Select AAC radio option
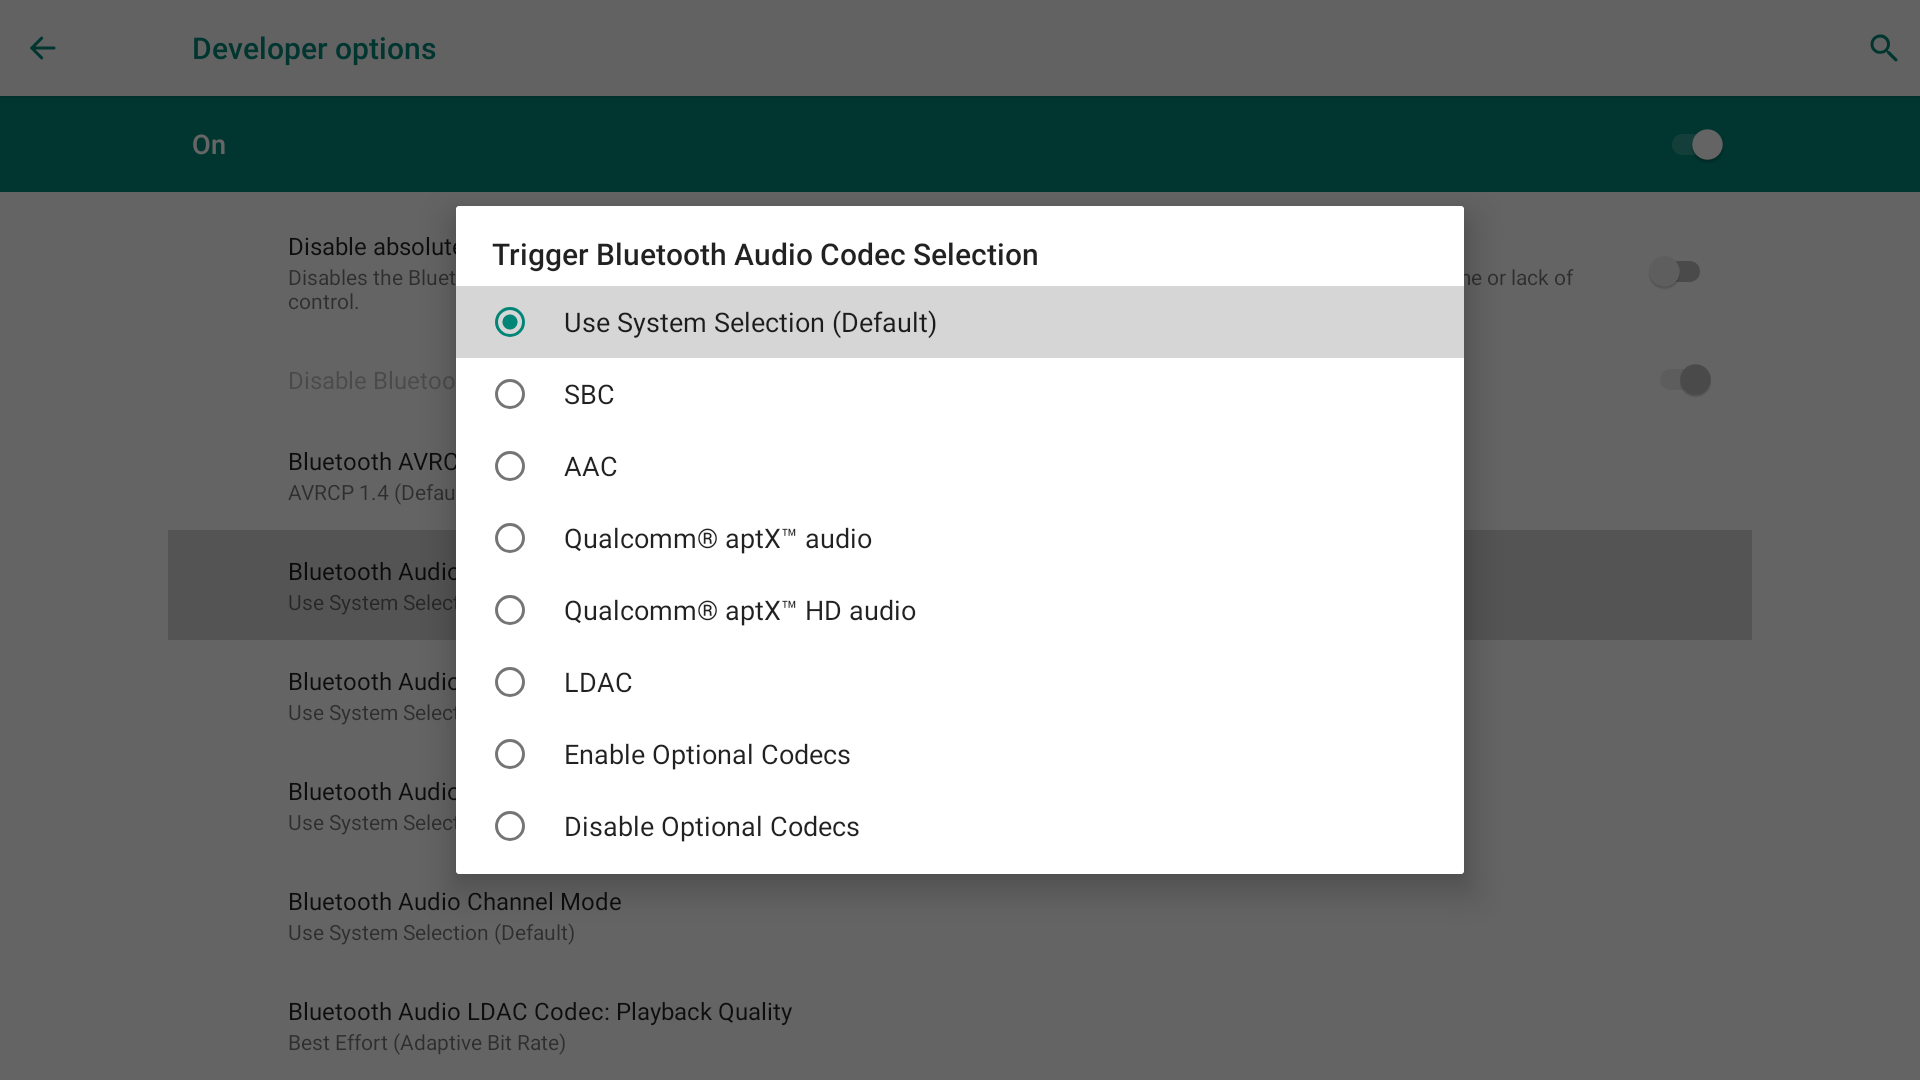Viewport: 1920px width, 1080px height. (x=960, y=466)
